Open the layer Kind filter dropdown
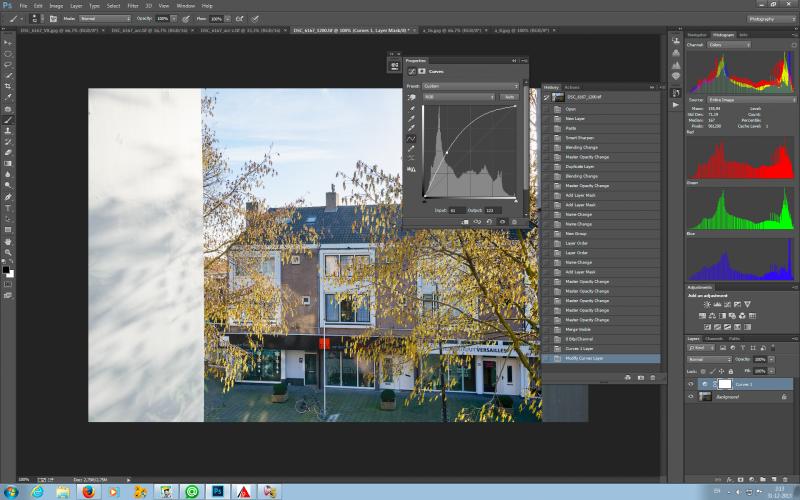The height and width of the screenshot is (500, 800). point(702,348)
